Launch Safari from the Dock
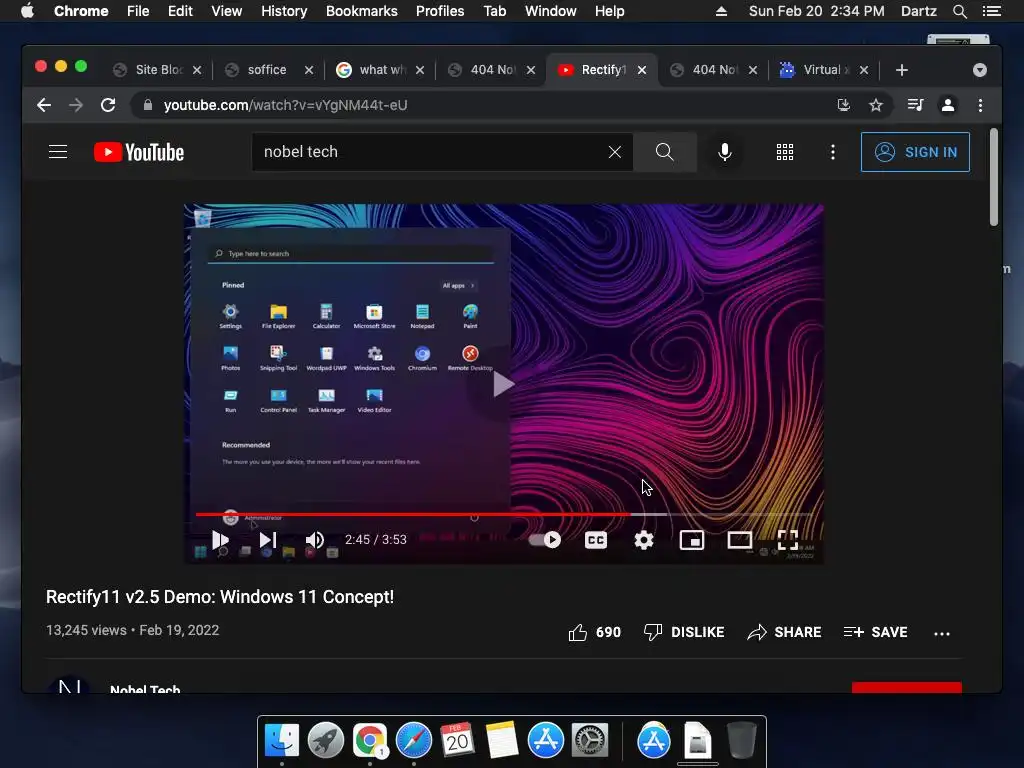 [x=413, y=741]
